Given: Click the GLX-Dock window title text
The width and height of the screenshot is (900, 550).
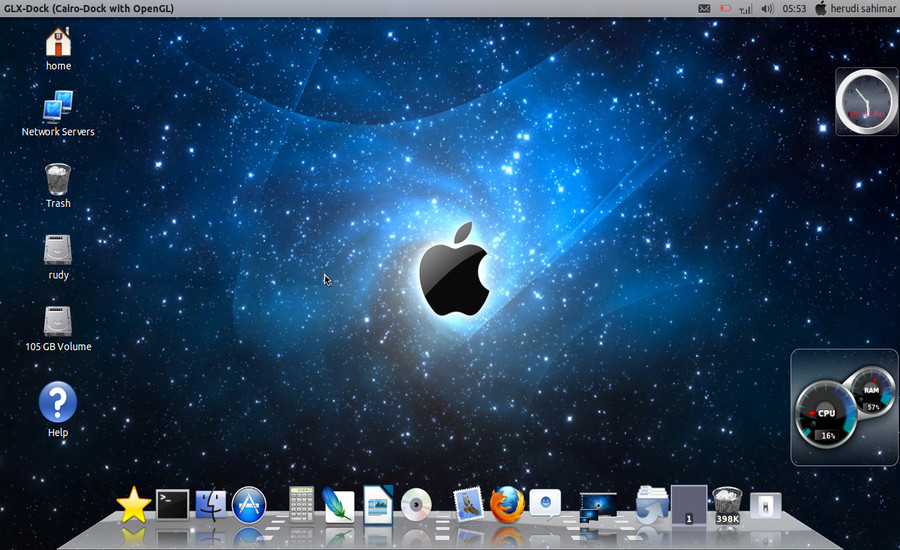Looking at the screenshot, I should click(89, 9).
